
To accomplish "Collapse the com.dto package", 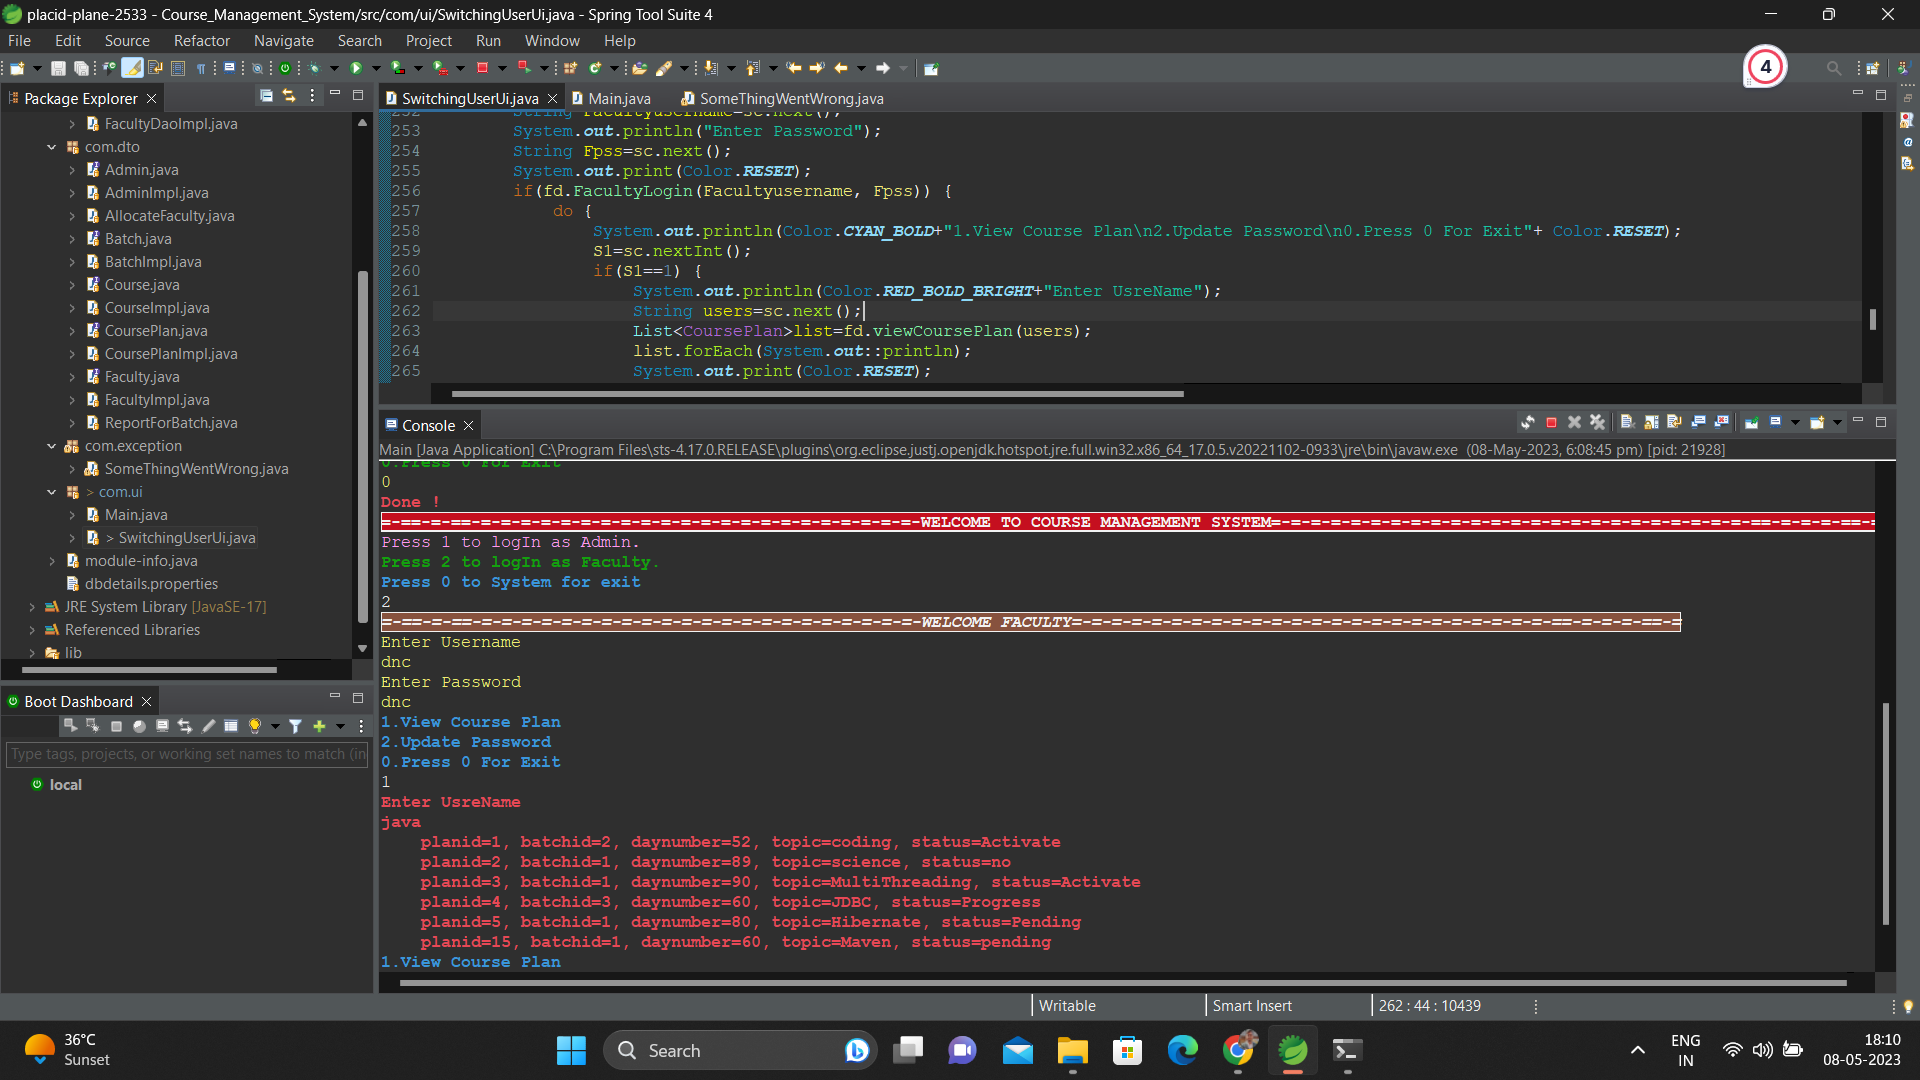I will pos(52,146).
